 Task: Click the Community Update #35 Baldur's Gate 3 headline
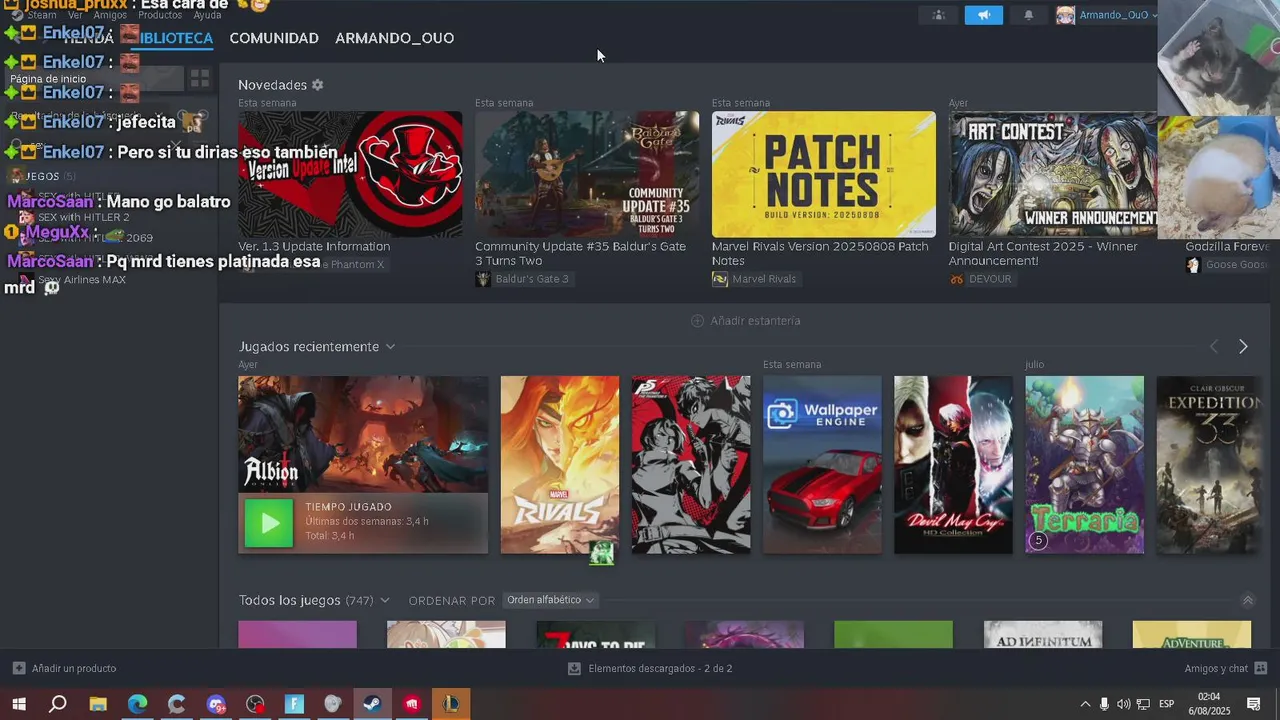click(580, 253)
